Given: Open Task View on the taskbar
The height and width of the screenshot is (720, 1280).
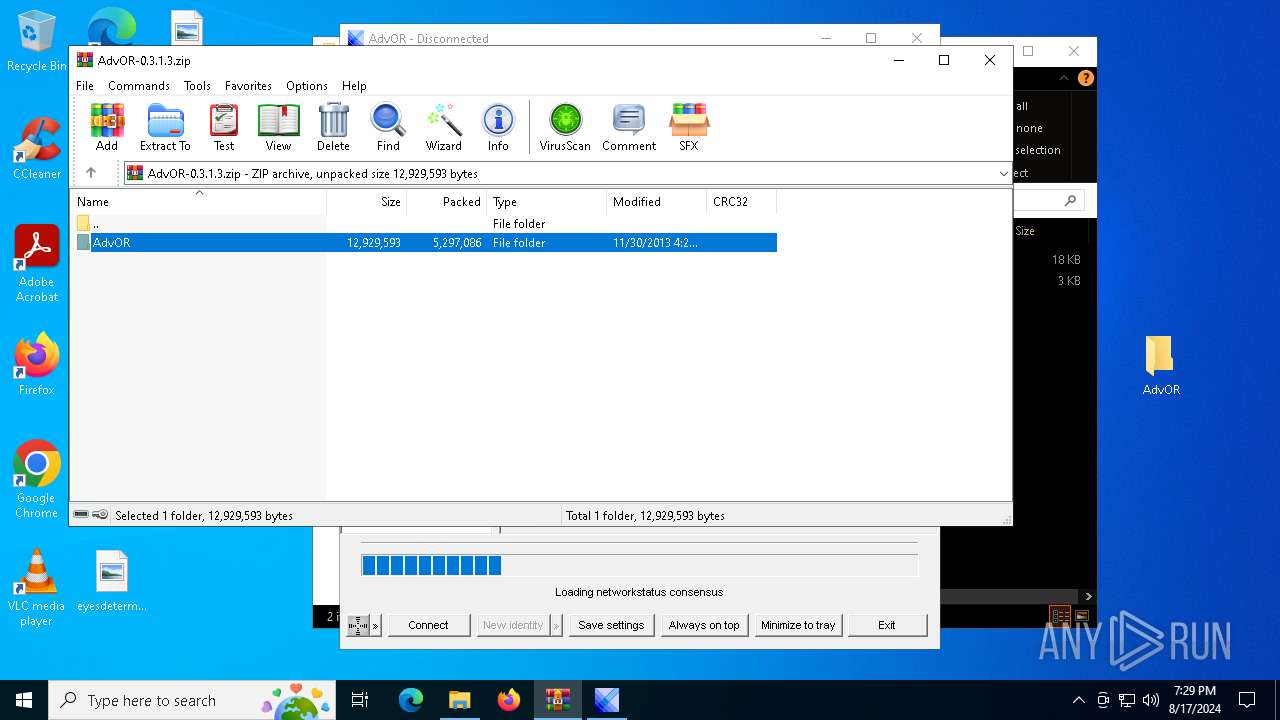Looking at the screenshot, I should pos(360,700).
